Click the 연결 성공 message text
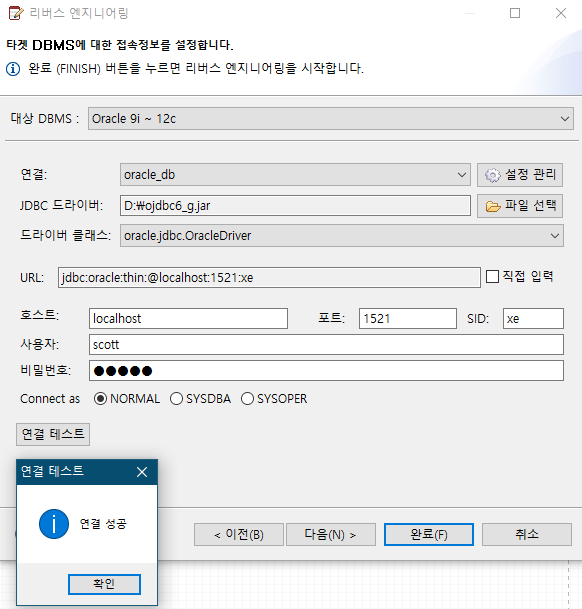The height and width of the screenshot is (609, 582). tap(103, 524)
